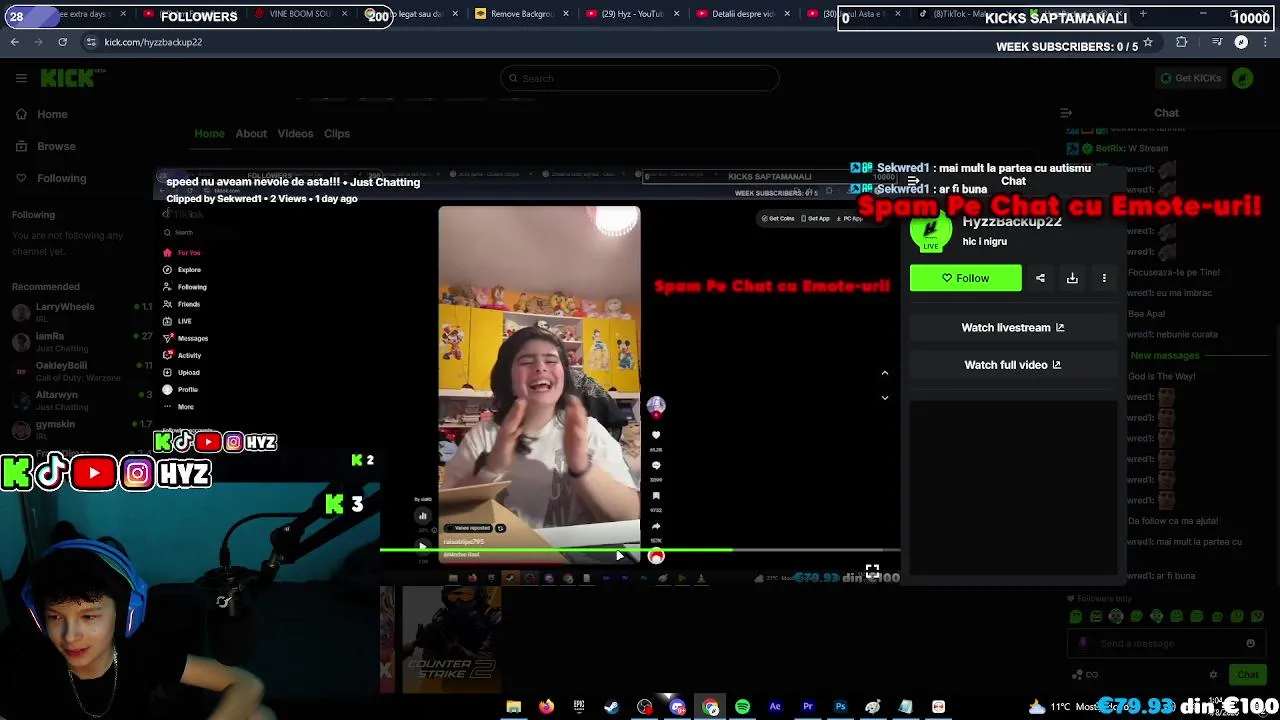Switch to the Remove Background browser tab
Image resolution: width=1280 pixels, height=720 pixels.
pyautogui.click(x=521, y=14)
